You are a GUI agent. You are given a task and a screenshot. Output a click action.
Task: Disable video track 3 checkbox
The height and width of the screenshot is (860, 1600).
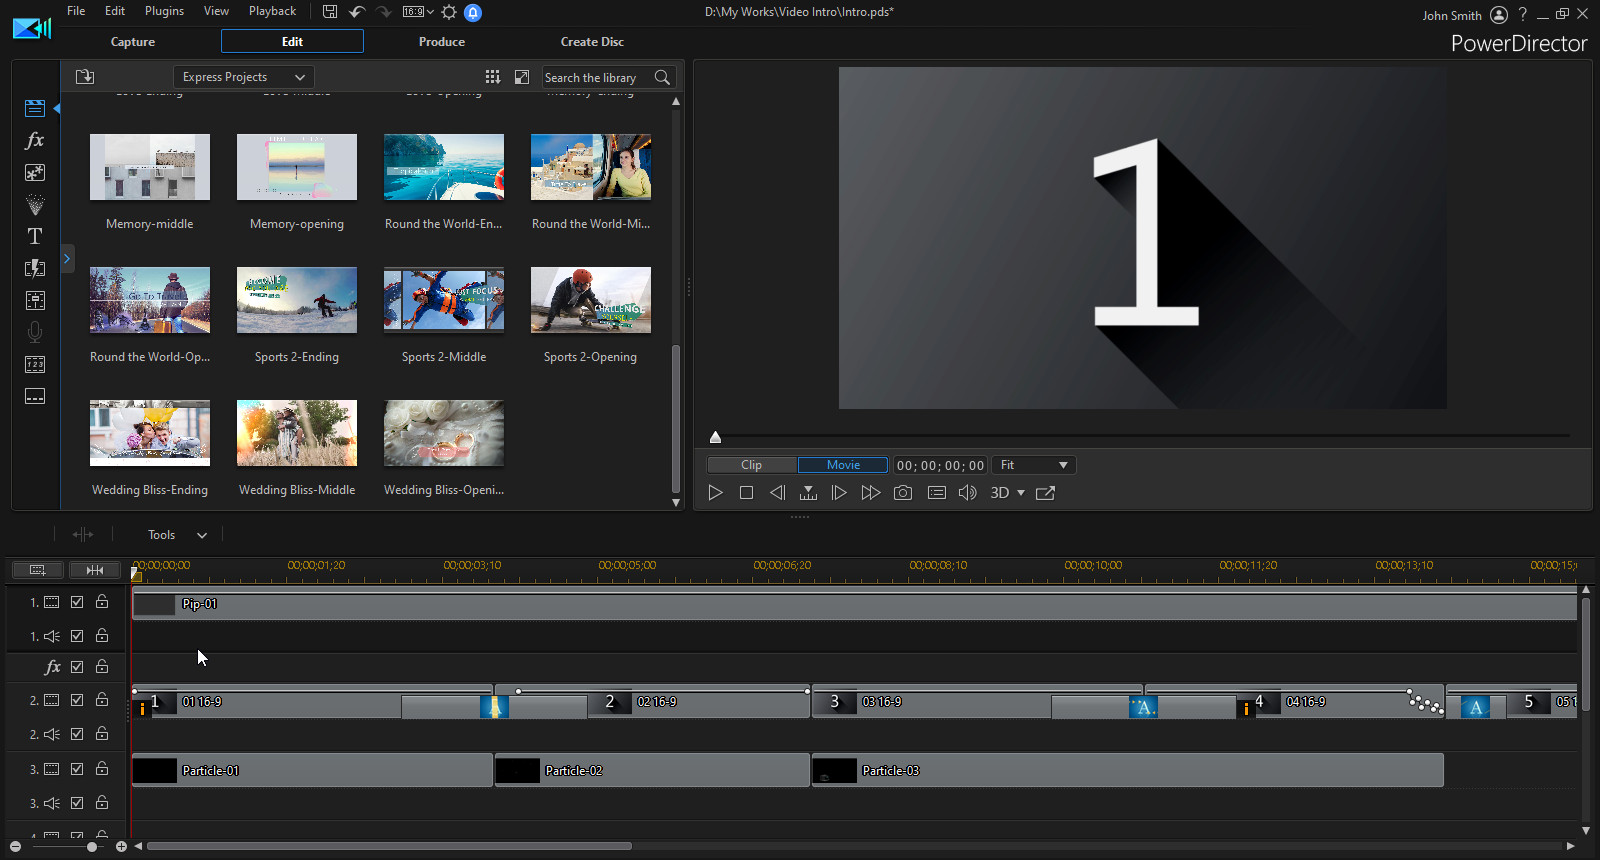pyautogui.click(x=77, y=769)
